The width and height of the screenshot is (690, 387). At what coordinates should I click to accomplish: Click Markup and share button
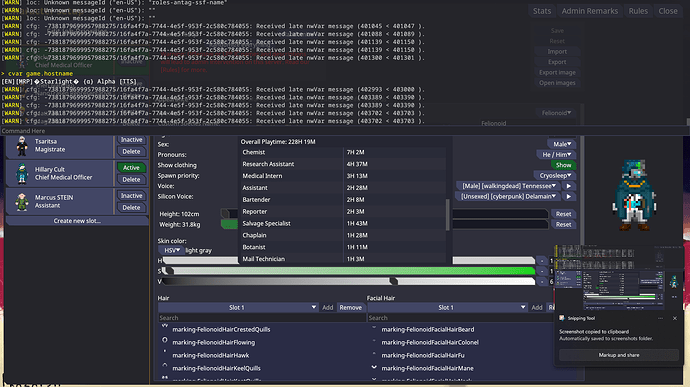coord(619,355)
